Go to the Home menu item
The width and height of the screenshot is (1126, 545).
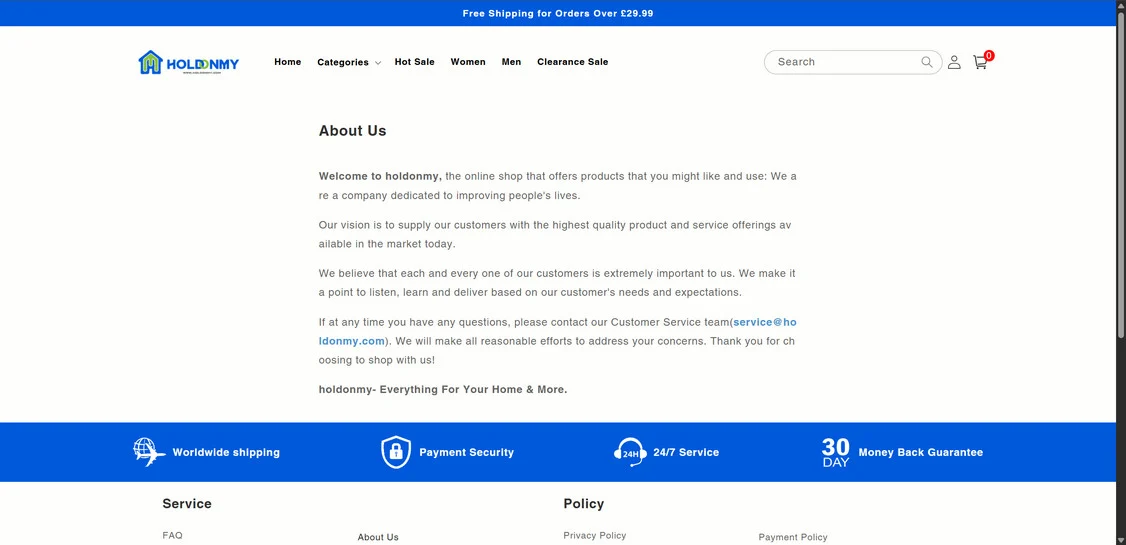pyautogui.click(x=287, y=62)
